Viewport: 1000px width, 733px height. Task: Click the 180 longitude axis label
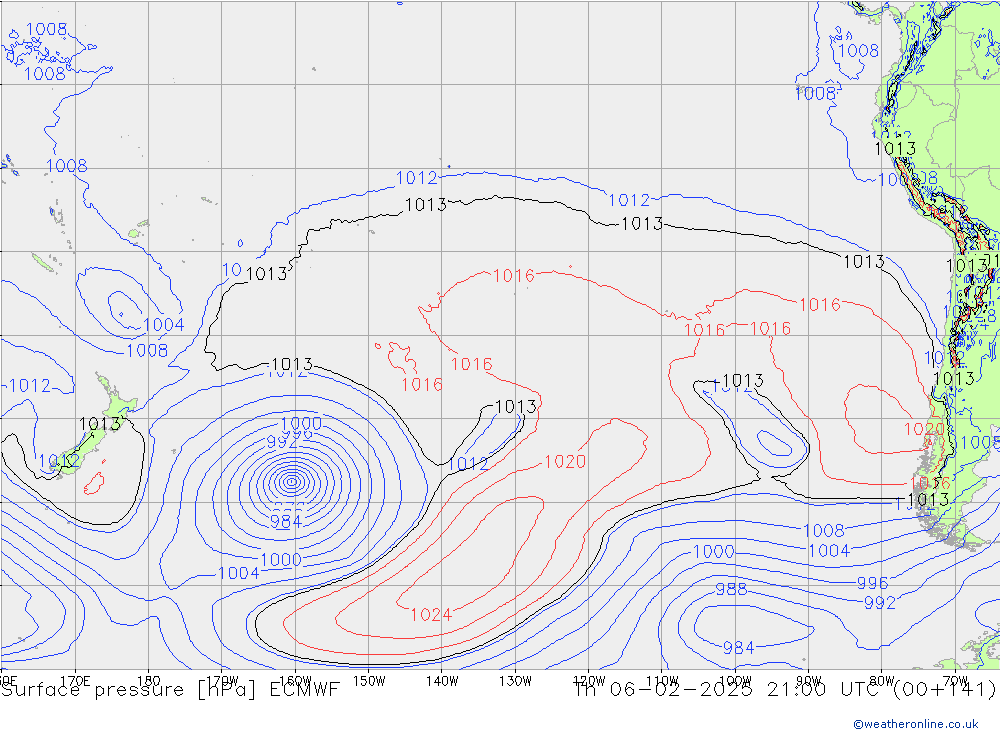click(x=149, y=680)
